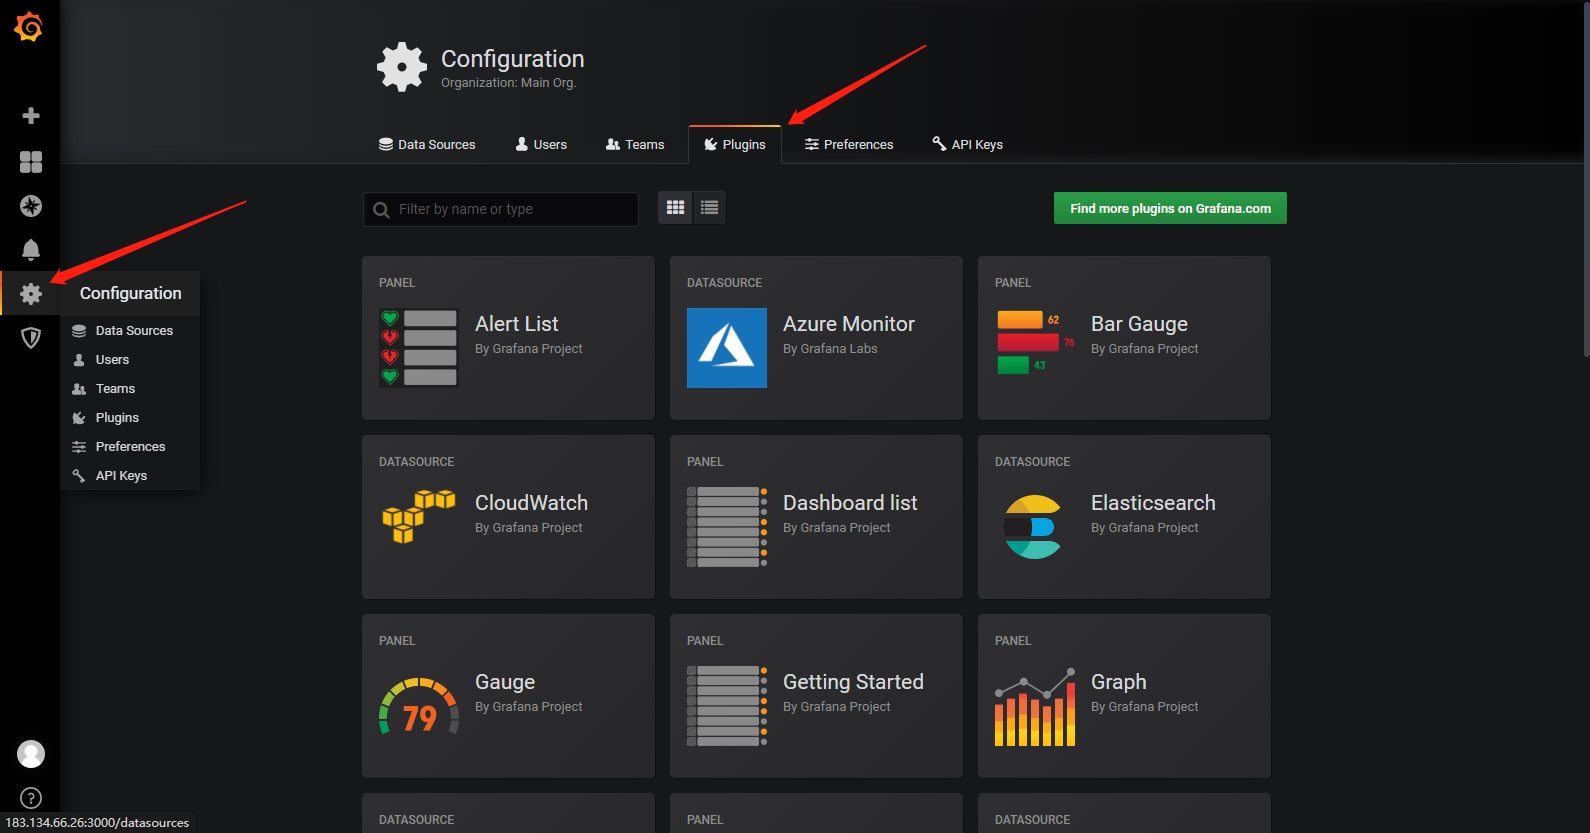Click the Grafana logo icon
1590x833 pixels.
29,27
